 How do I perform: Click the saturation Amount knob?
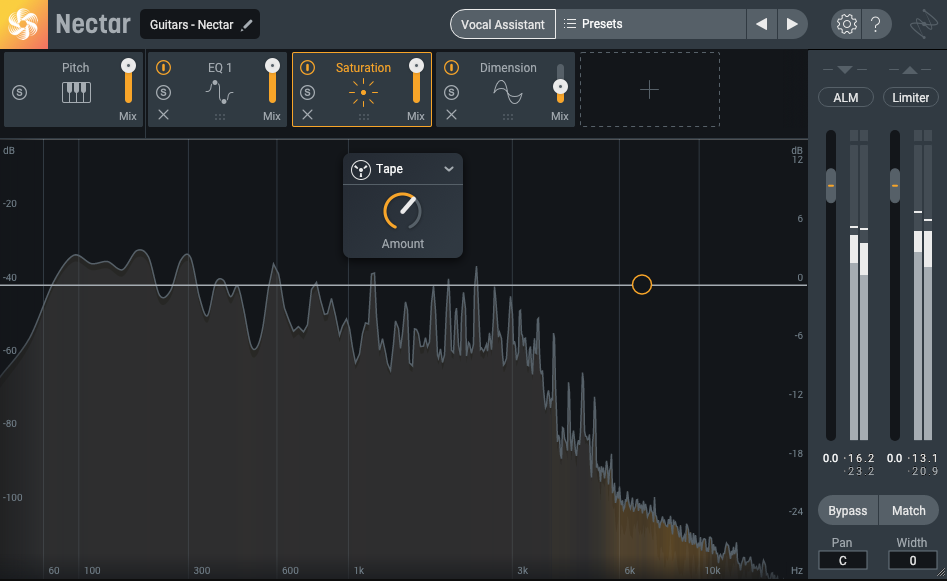(402, 211)
